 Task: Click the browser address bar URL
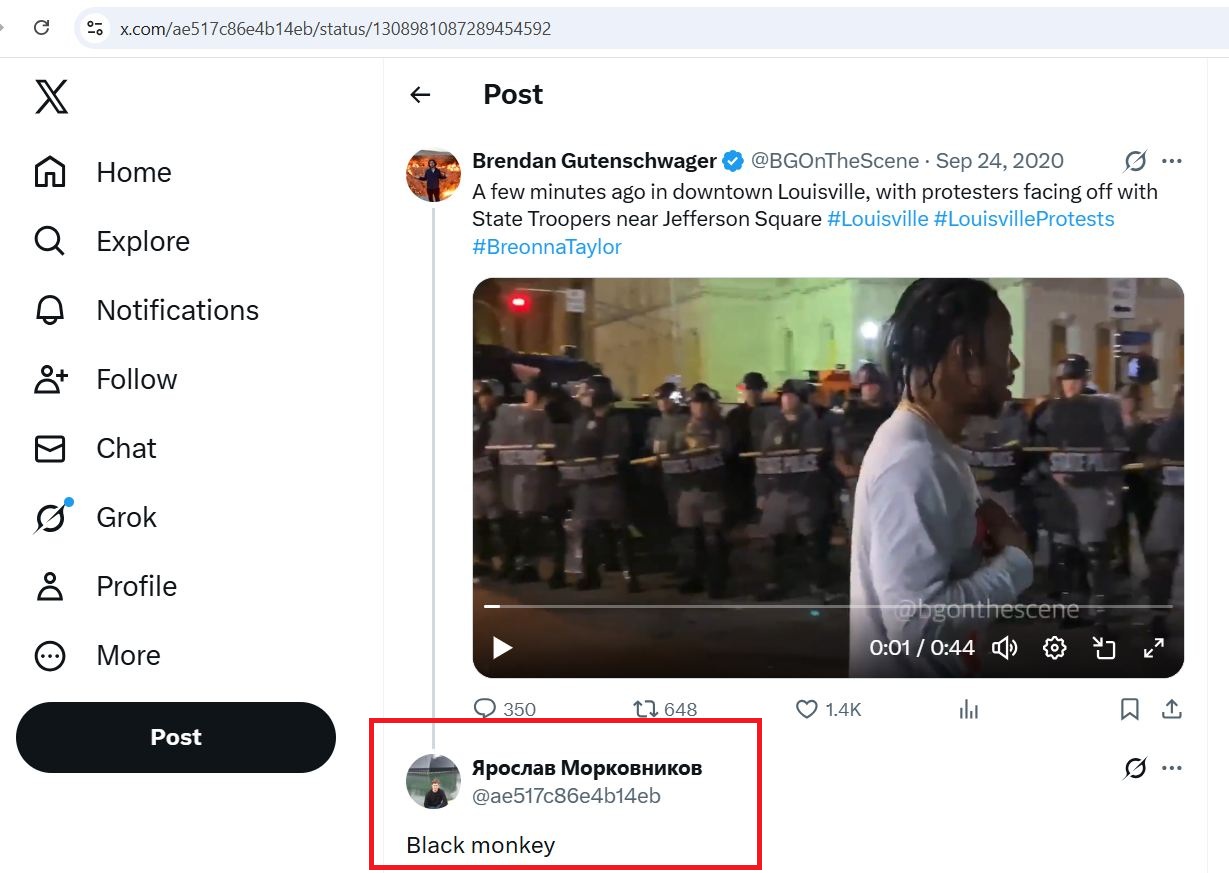click(336, 29)
